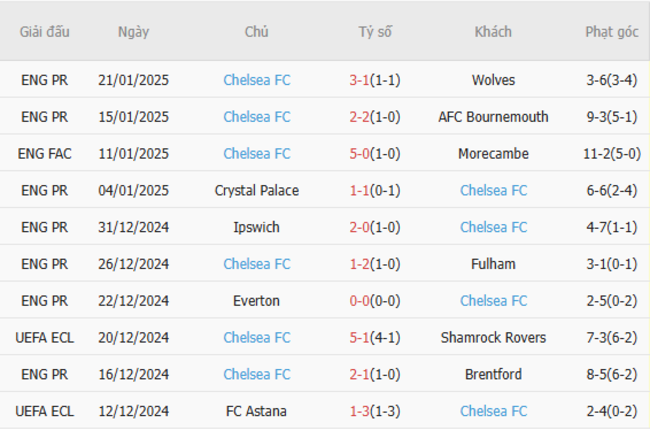The image size is (650, 438).
Task: Click the Giải đấu column header
Action: 45,31
